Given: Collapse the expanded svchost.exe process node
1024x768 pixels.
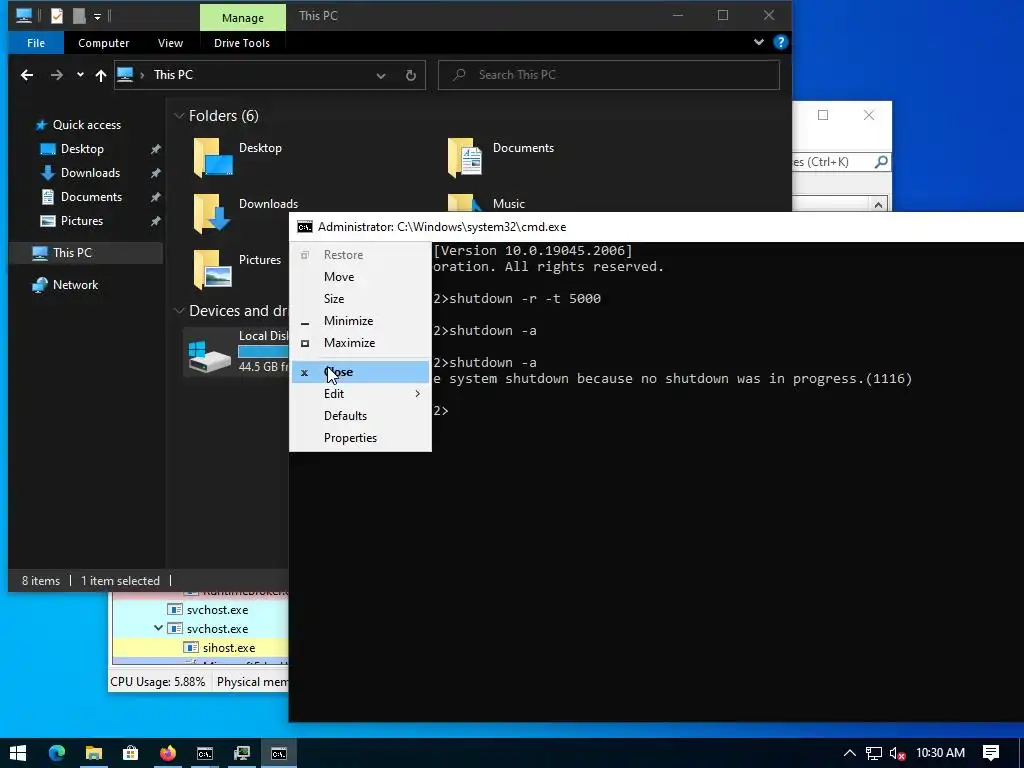Looking at the screenshot, I should 158,628.
